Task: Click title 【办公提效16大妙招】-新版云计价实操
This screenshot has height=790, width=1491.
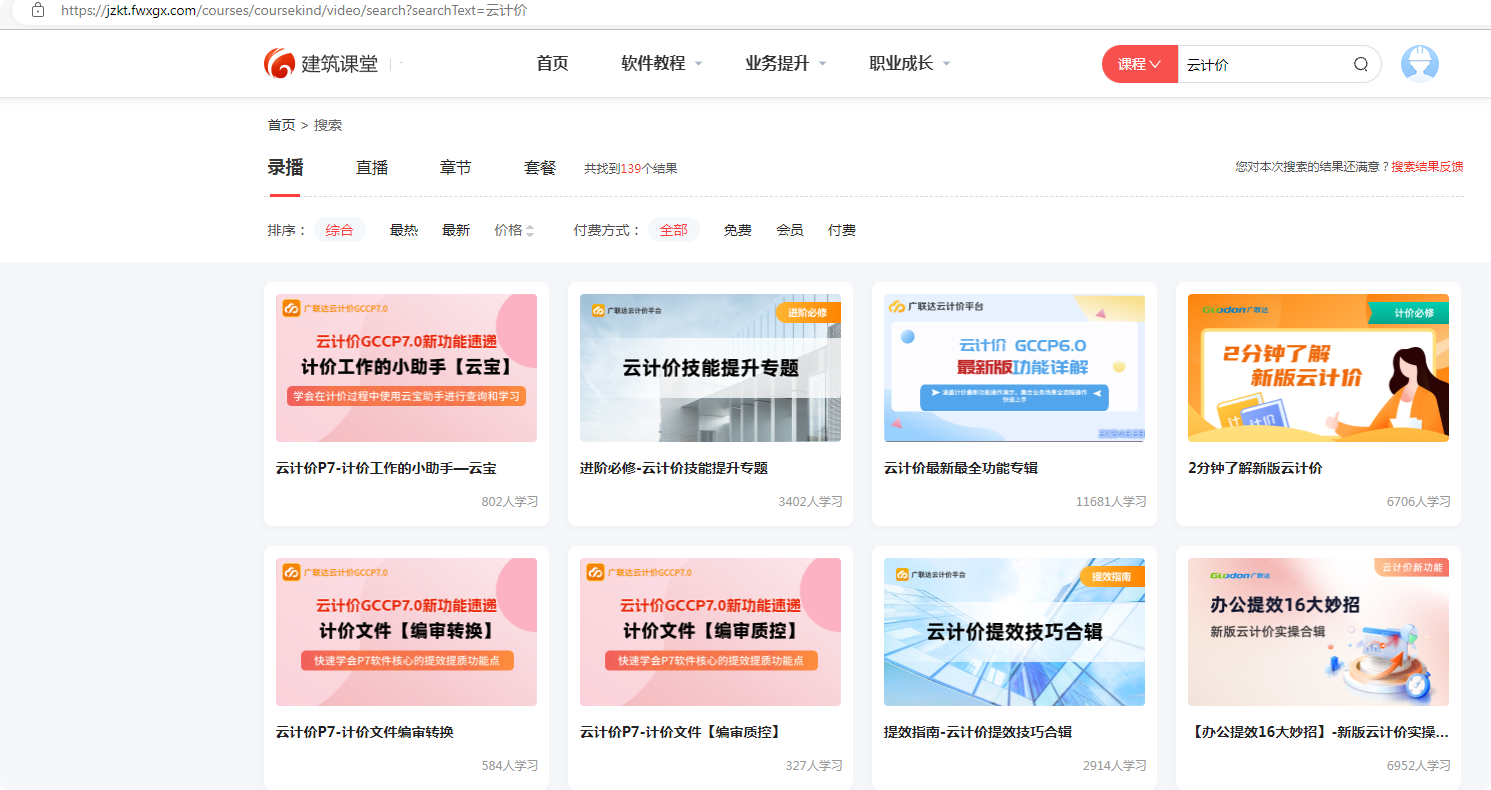Action: [1318, 732]
